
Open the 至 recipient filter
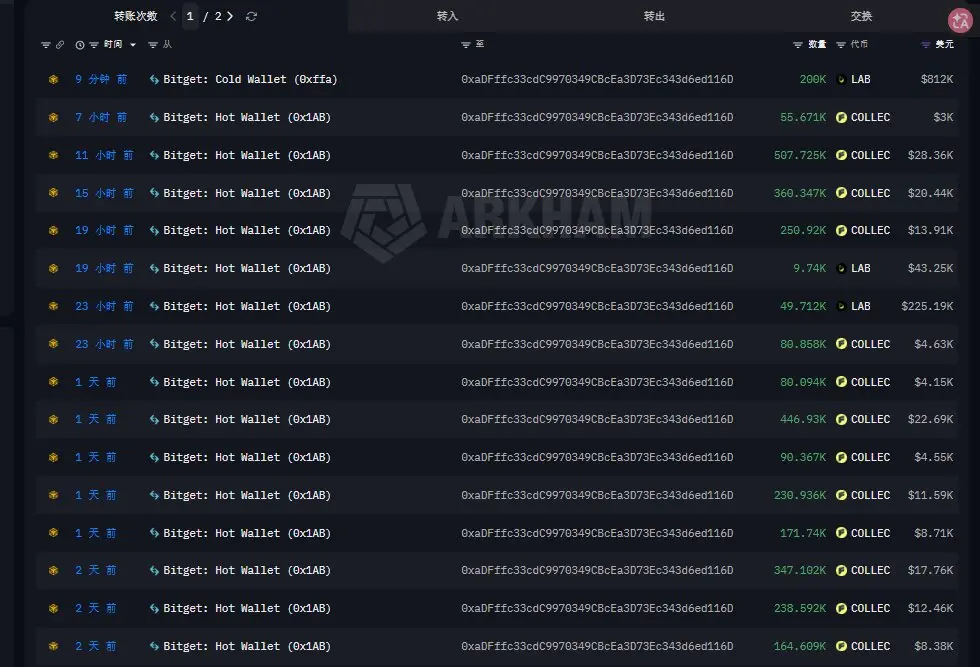(x=466, y=44)
